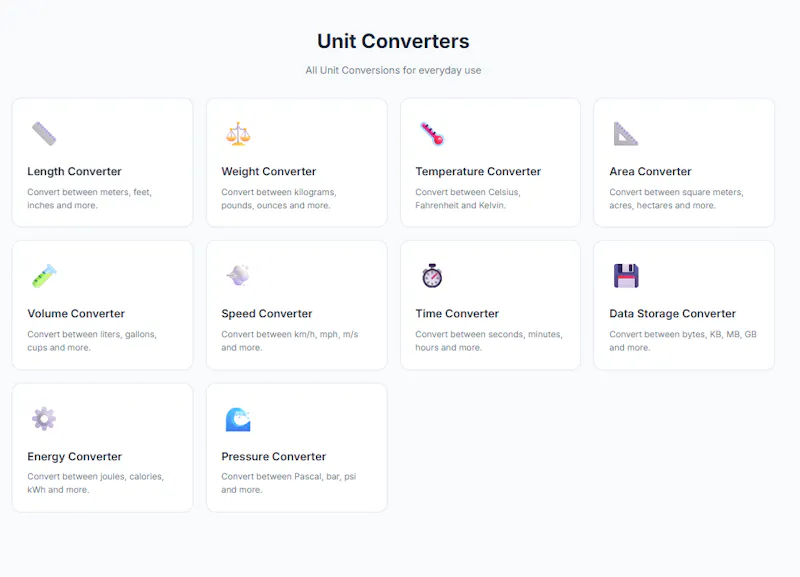Click 'Convert between bytes, KB' description
This screenshot has height=577, width=800.
coord(683,341)
